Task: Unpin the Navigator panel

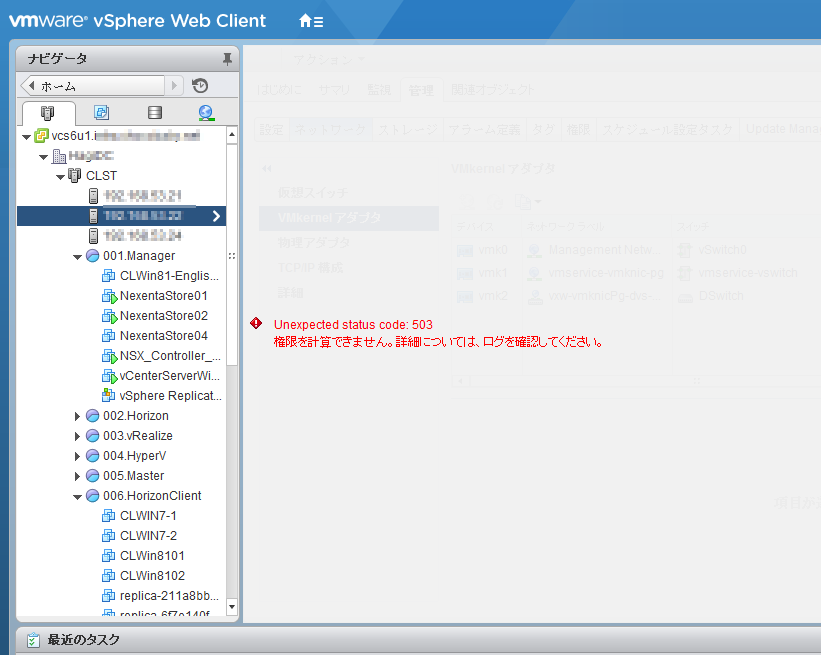Action: point(227,58)
